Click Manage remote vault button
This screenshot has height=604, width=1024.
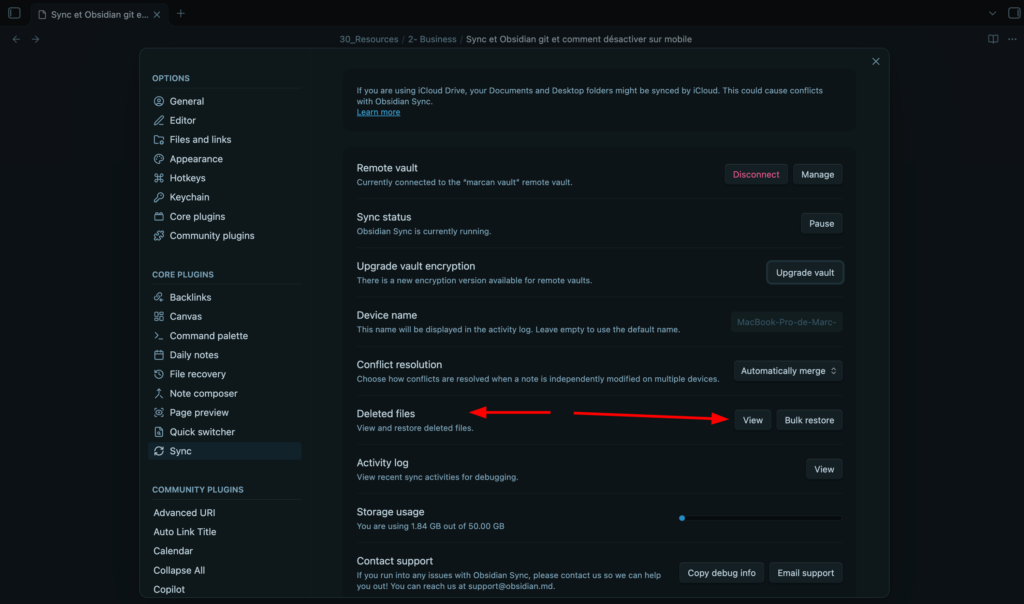click(818, 174)
